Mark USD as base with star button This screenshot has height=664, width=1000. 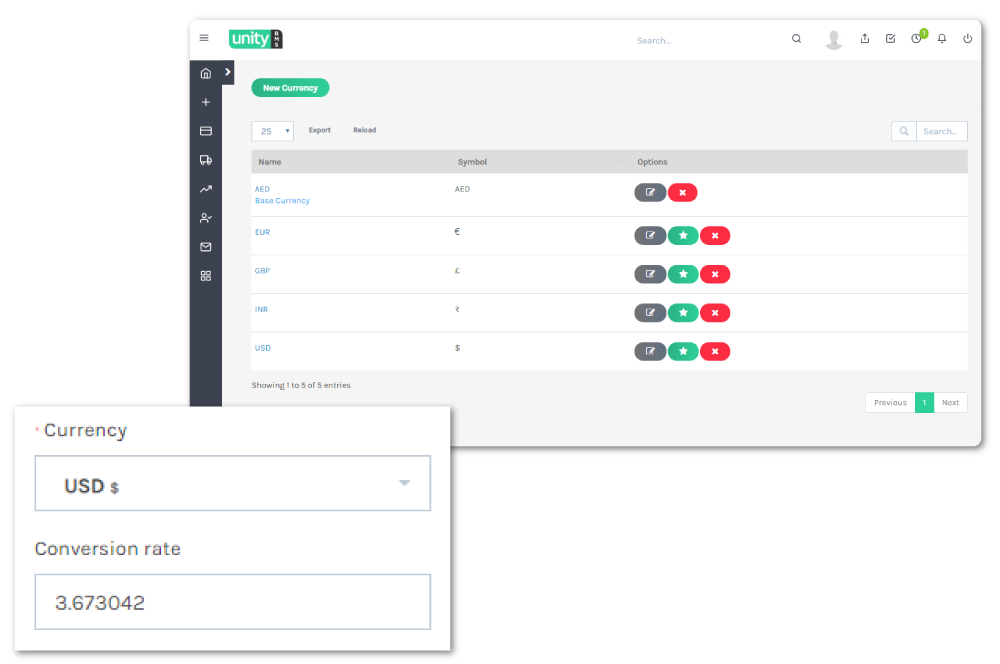(x=683, y=351)
